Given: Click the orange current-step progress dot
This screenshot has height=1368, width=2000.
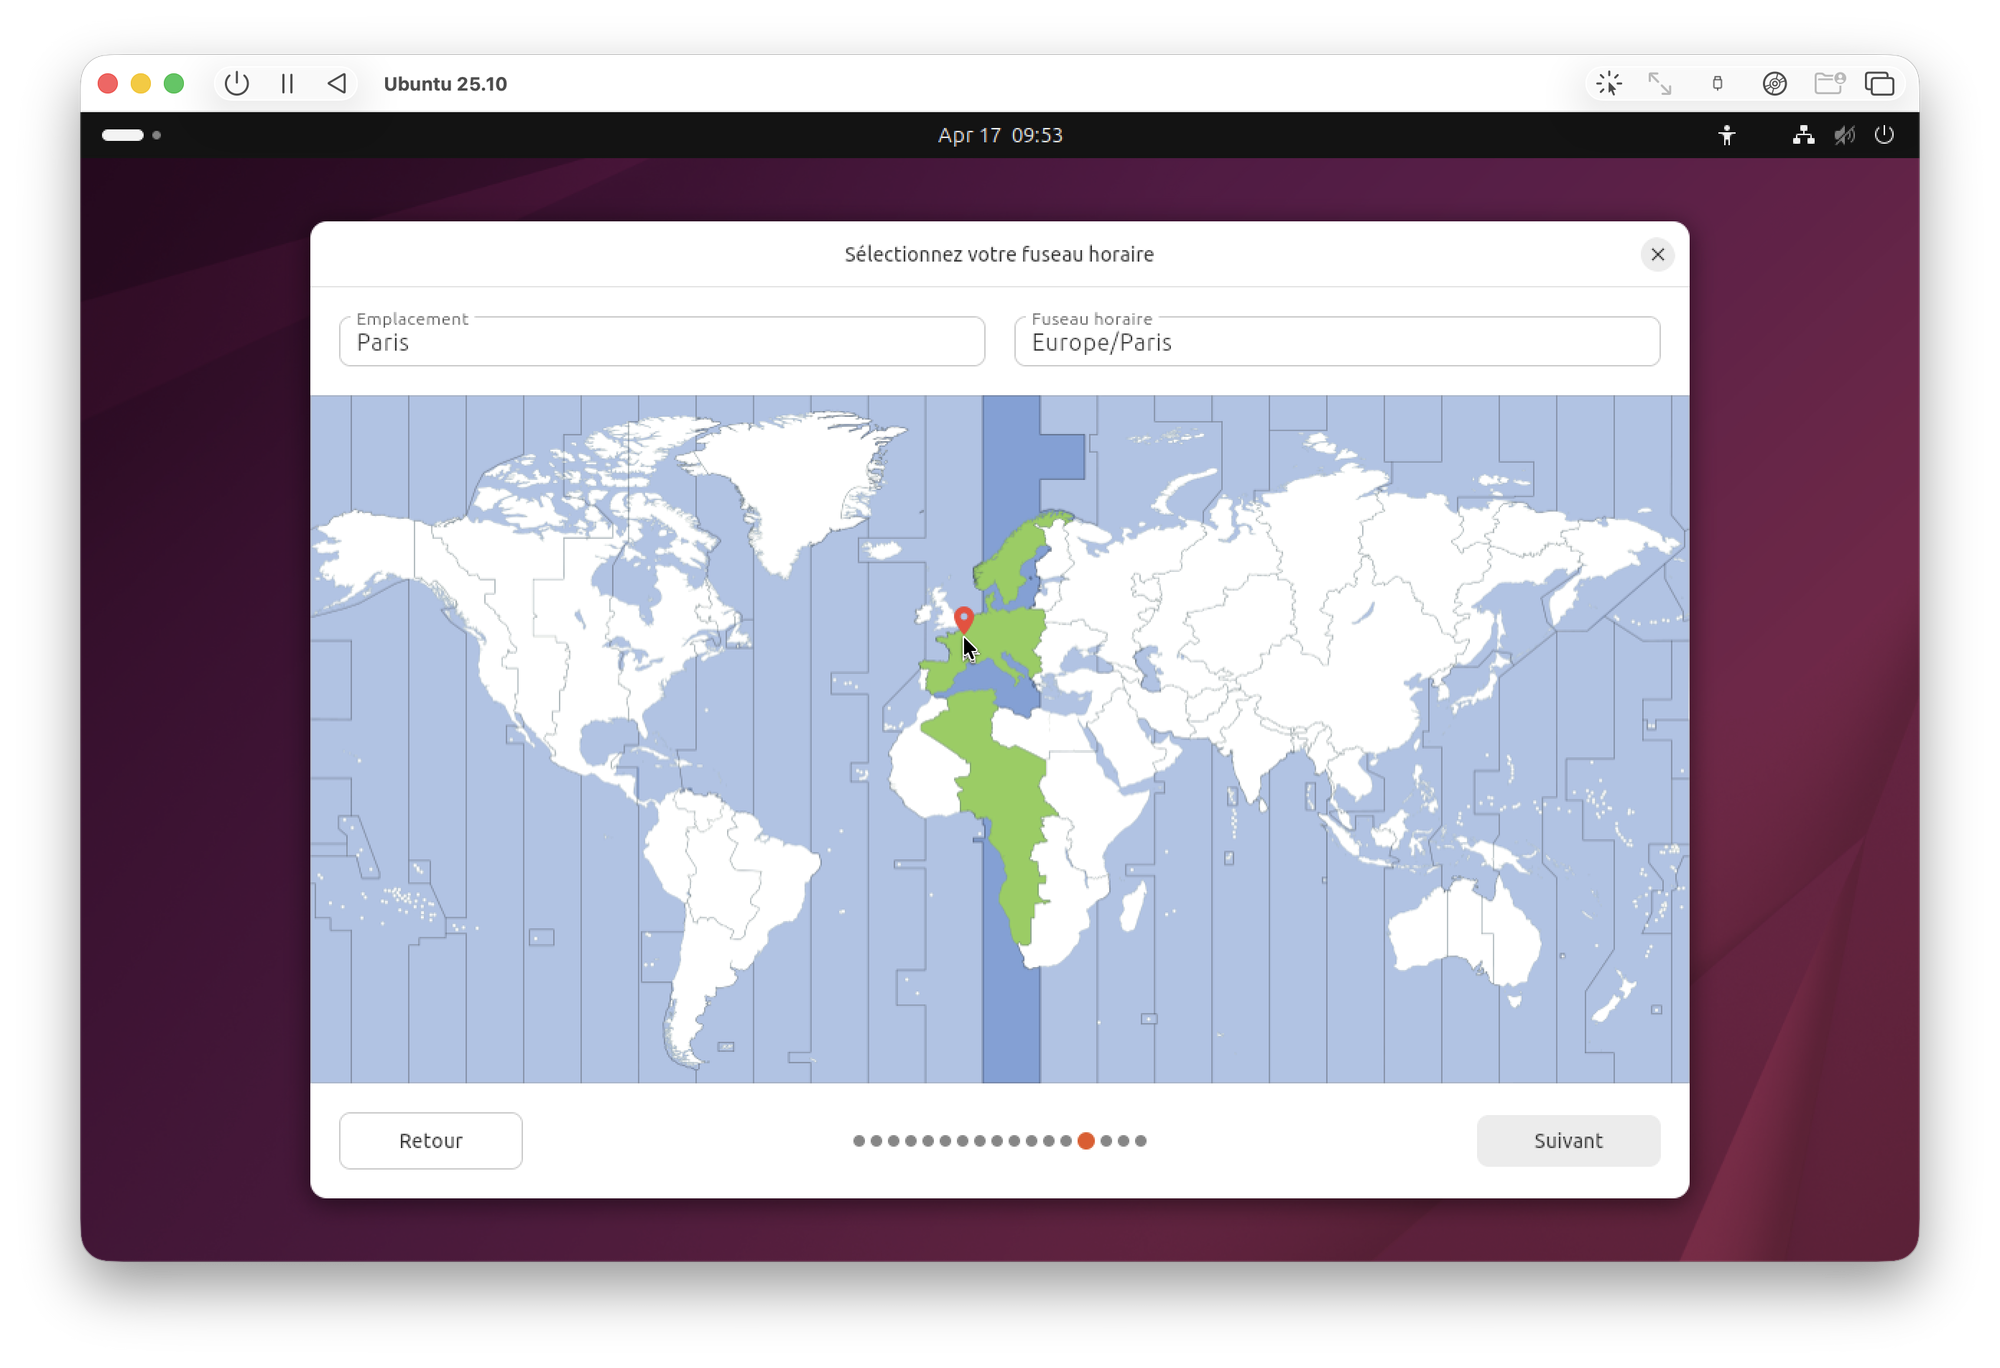Looking at the screenshot, I should pyautogui.click(x=1086, y=1141).
